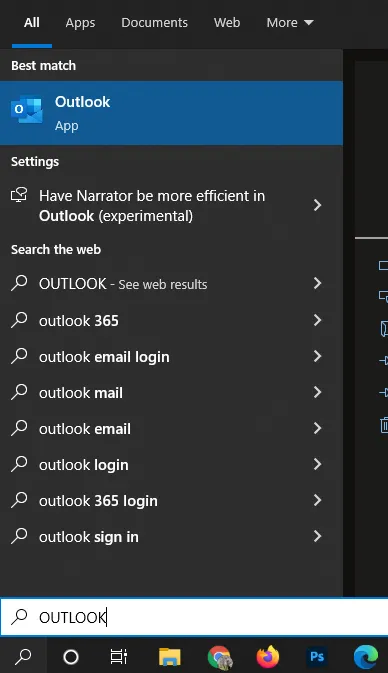Click magnifier icon beside outlook mail
This screenshot has height=673, width=388.
click(x=19, y=392)
